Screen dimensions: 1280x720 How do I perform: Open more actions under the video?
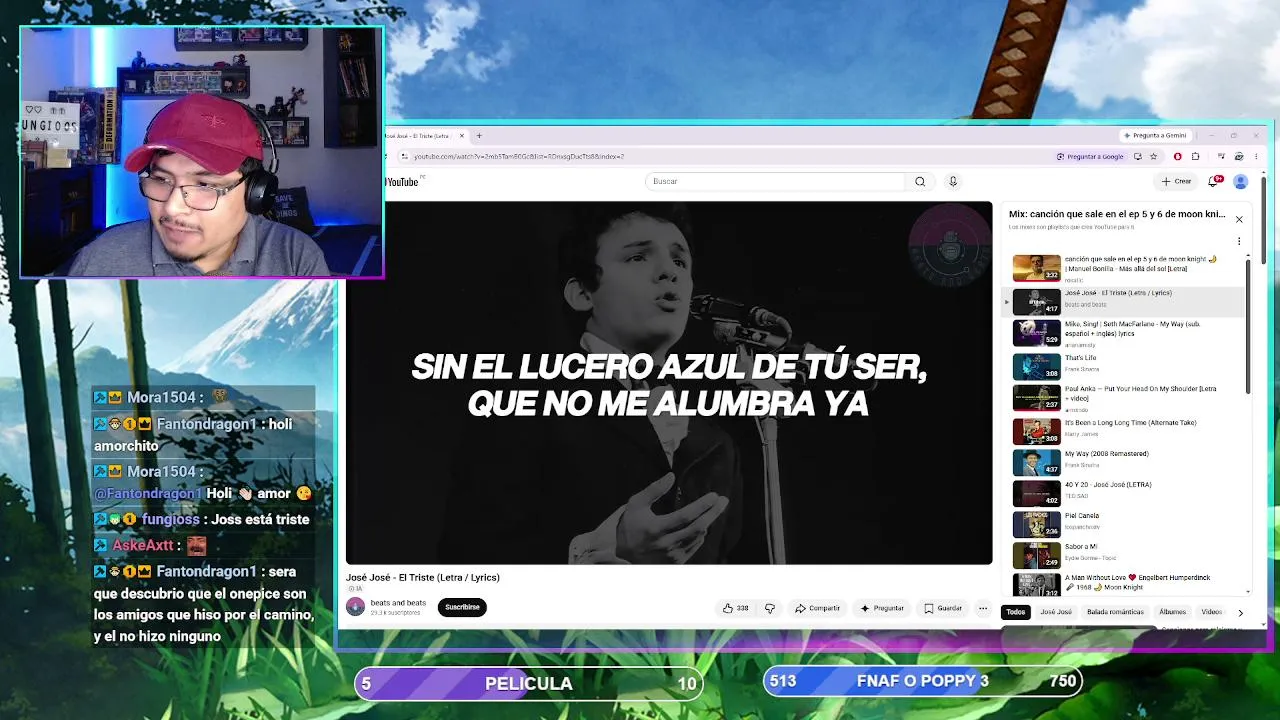pos(983,608)
